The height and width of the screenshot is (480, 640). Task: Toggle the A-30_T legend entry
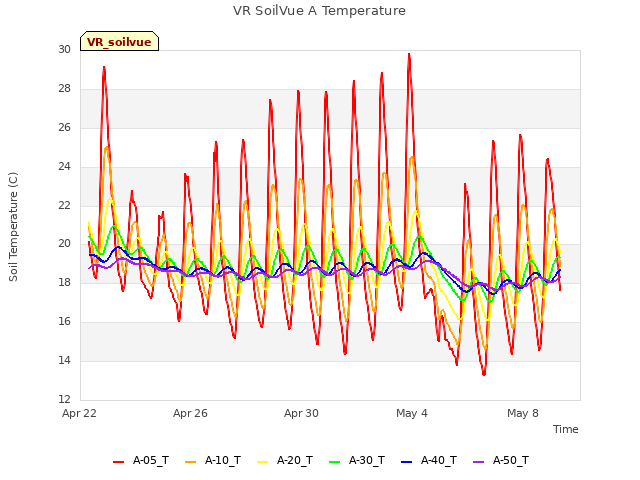point(357,461)
